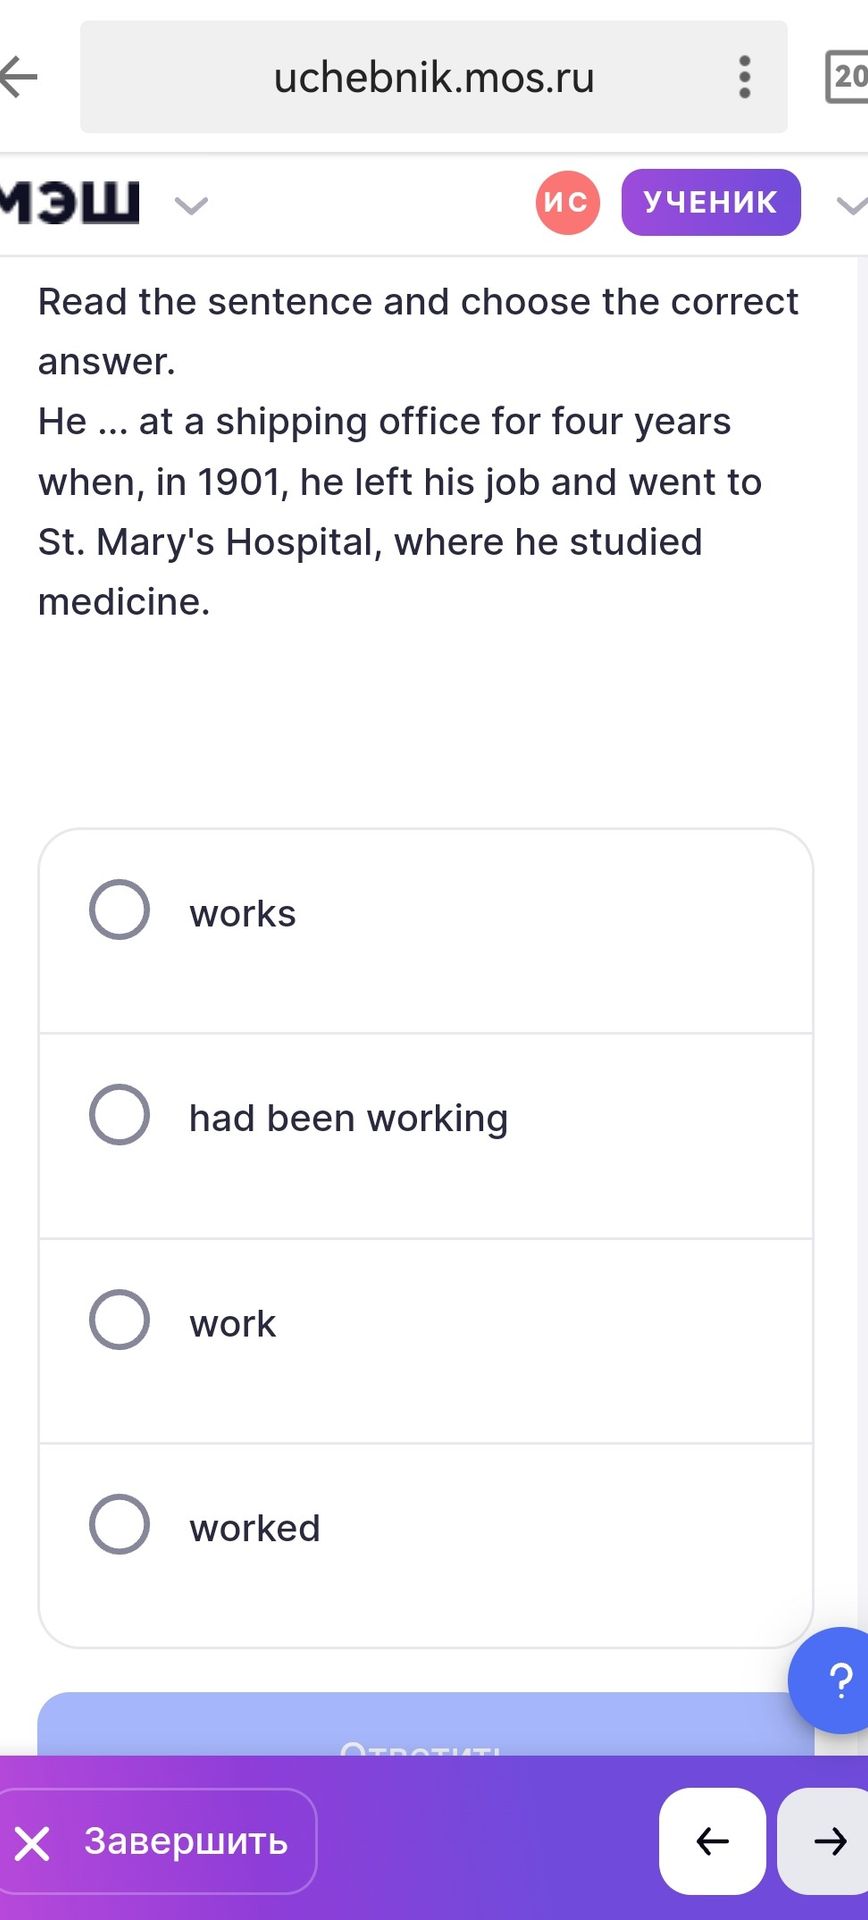Click the "worked" answer text label
Image resolution: width=868 pixels, height=1920 pixels.
coord(255,1529)
